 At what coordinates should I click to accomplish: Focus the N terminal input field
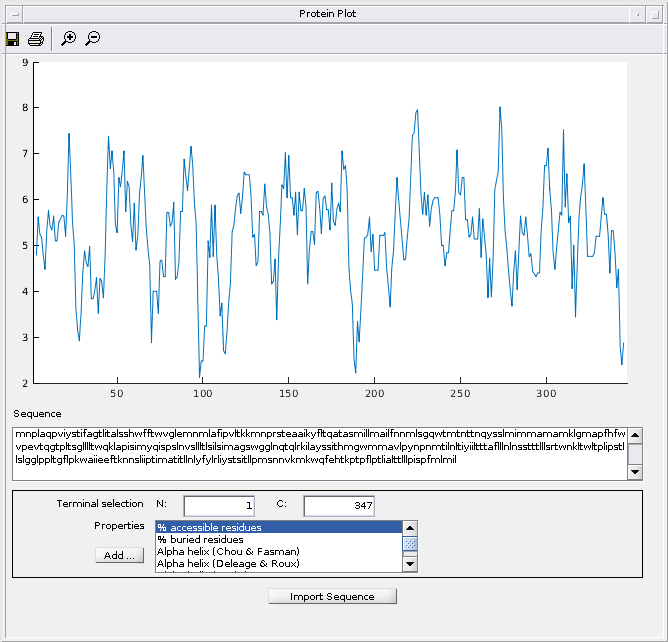(219, 506)
